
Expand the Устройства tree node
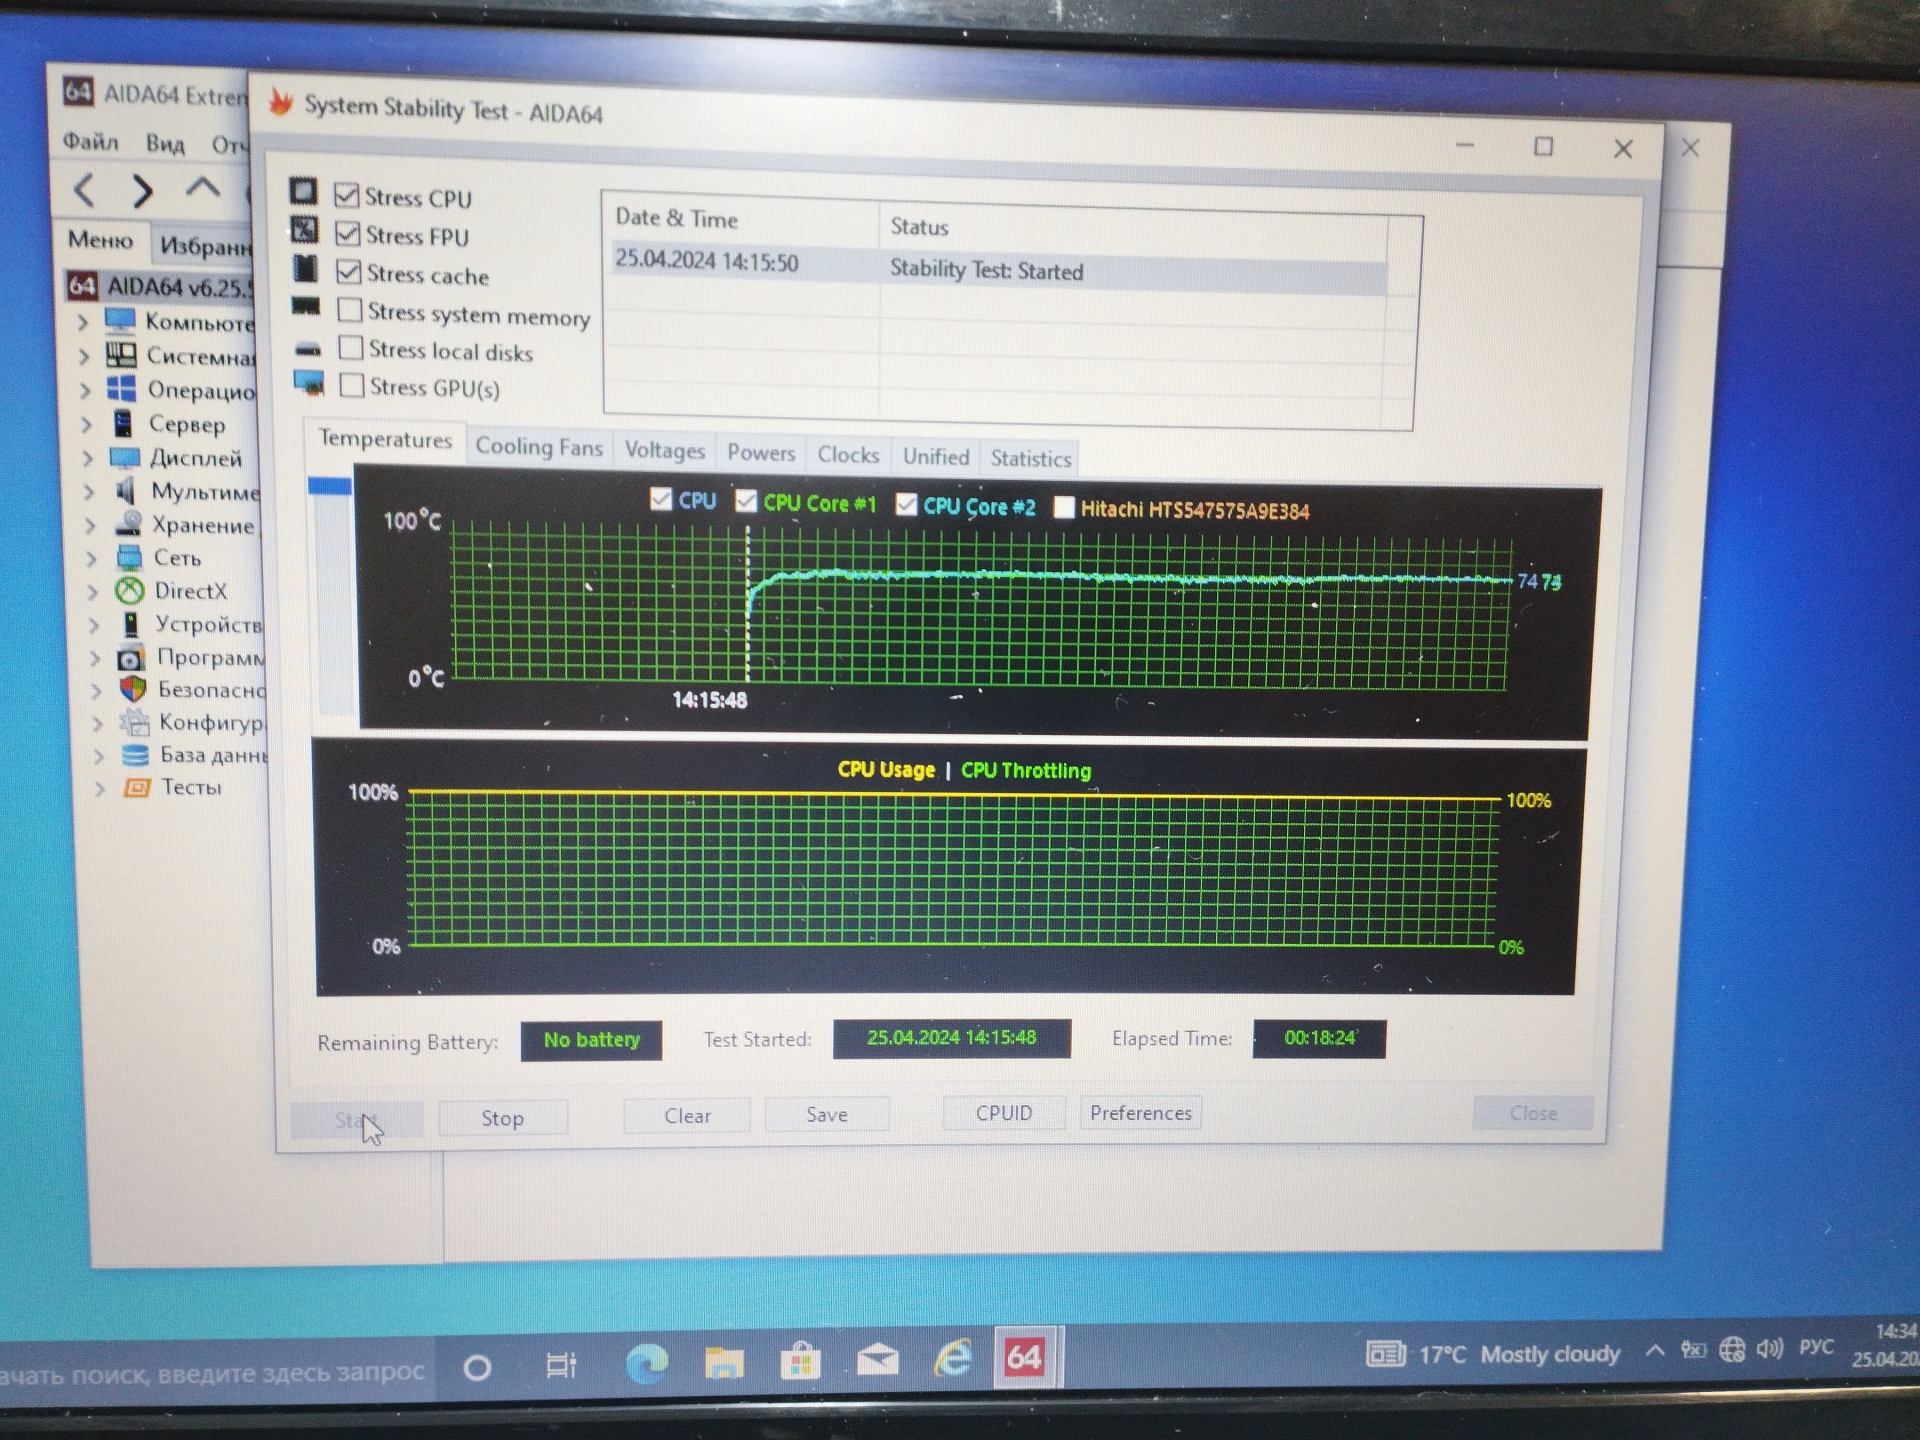95,624
